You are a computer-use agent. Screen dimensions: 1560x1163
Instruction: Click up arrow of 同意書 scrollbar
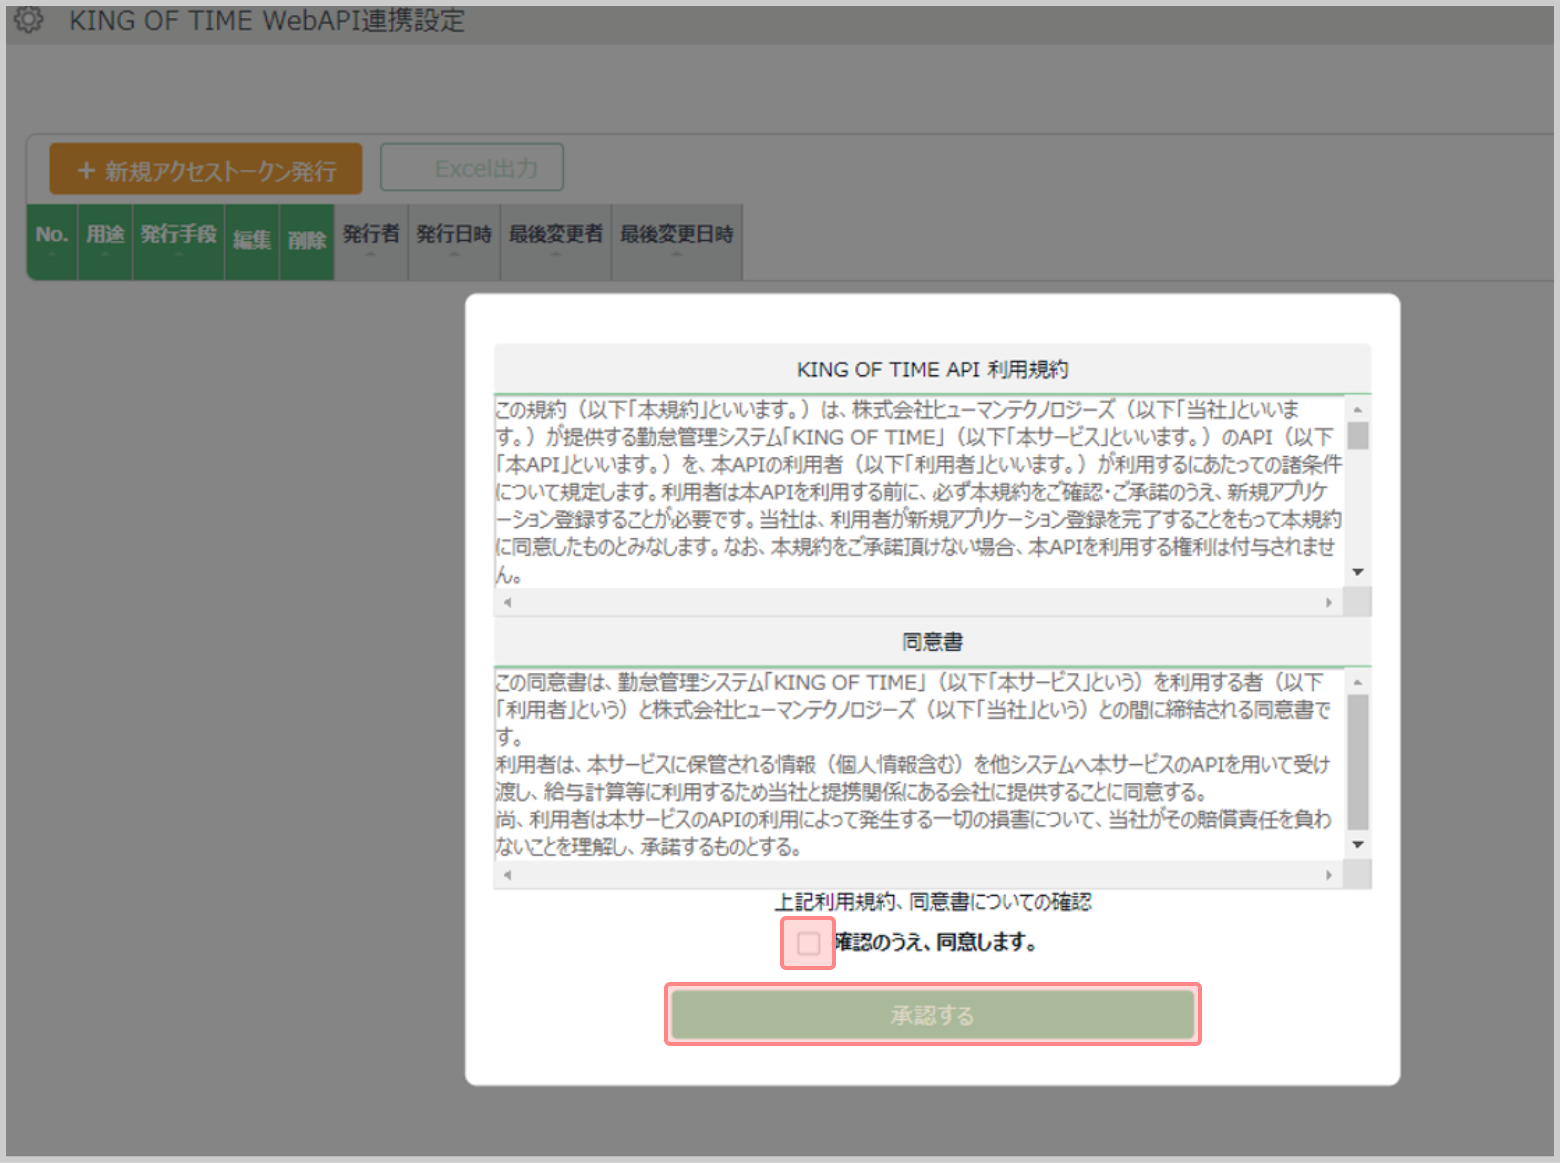[x=1358, y=682]
